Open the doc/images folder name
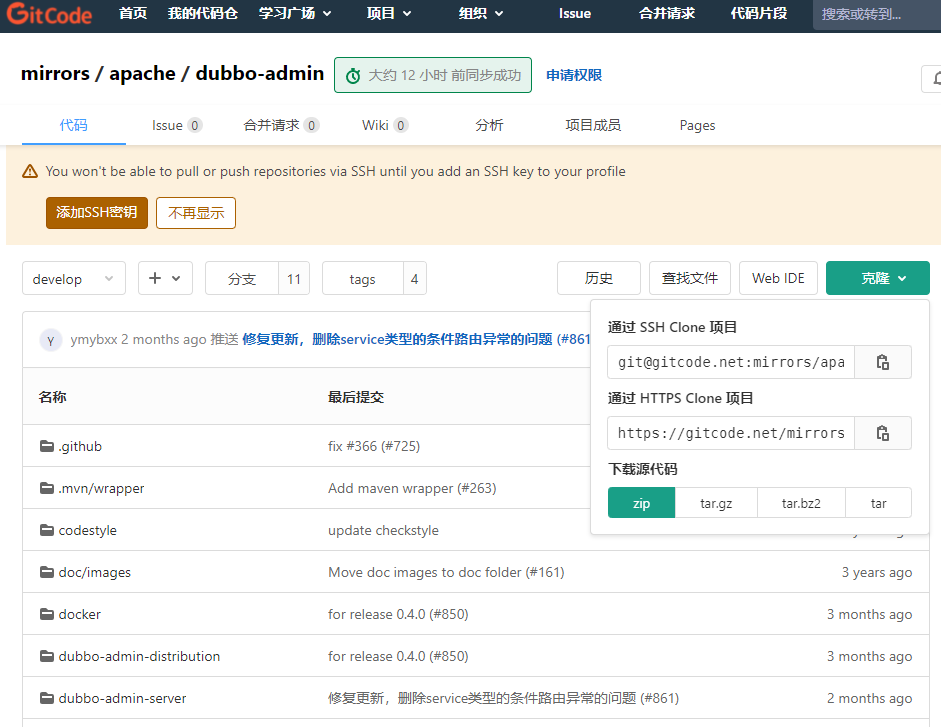The width and height of the screenshot is (941, 727). 95,572
